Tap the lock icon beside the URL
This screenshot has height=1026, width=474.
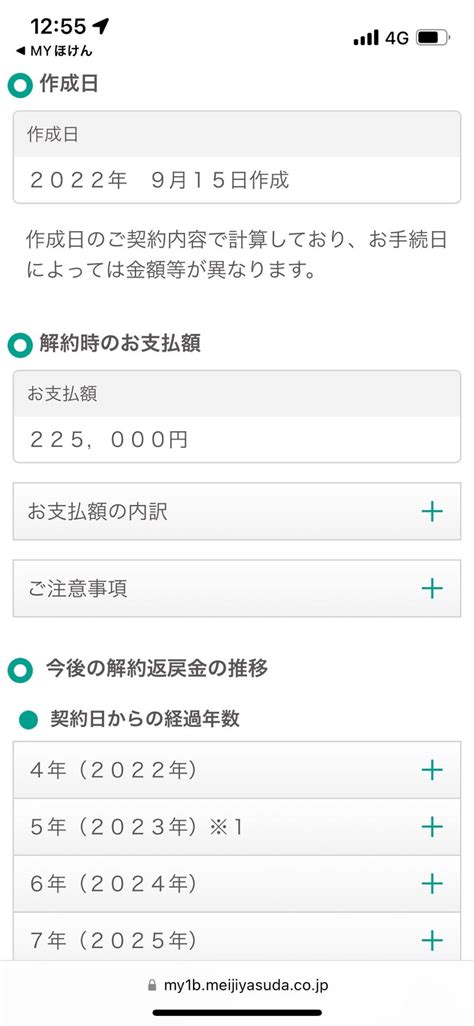(153, 985)
